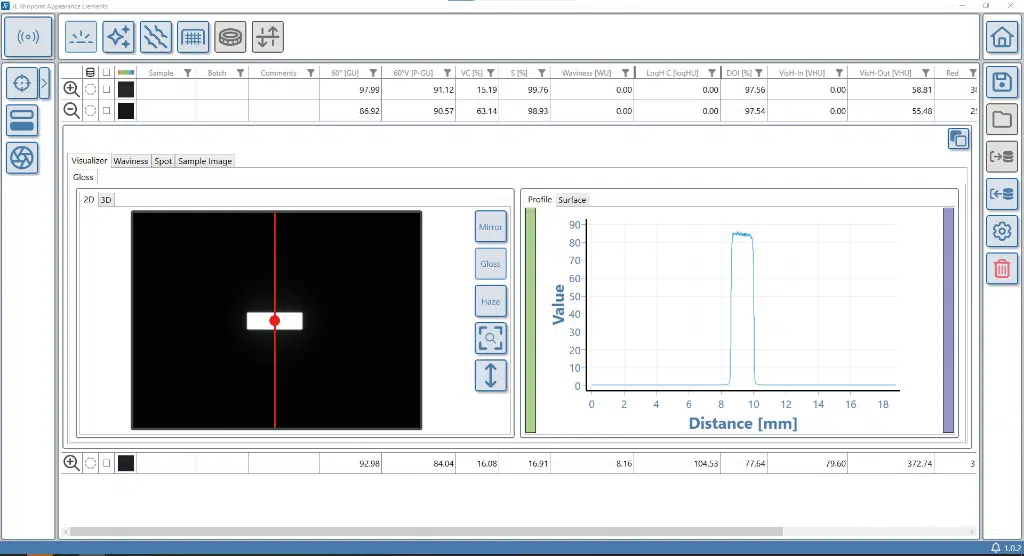Select the sparkle stars toolbar icon
This screenshot has height=556, width=1024.
(119, 37)
